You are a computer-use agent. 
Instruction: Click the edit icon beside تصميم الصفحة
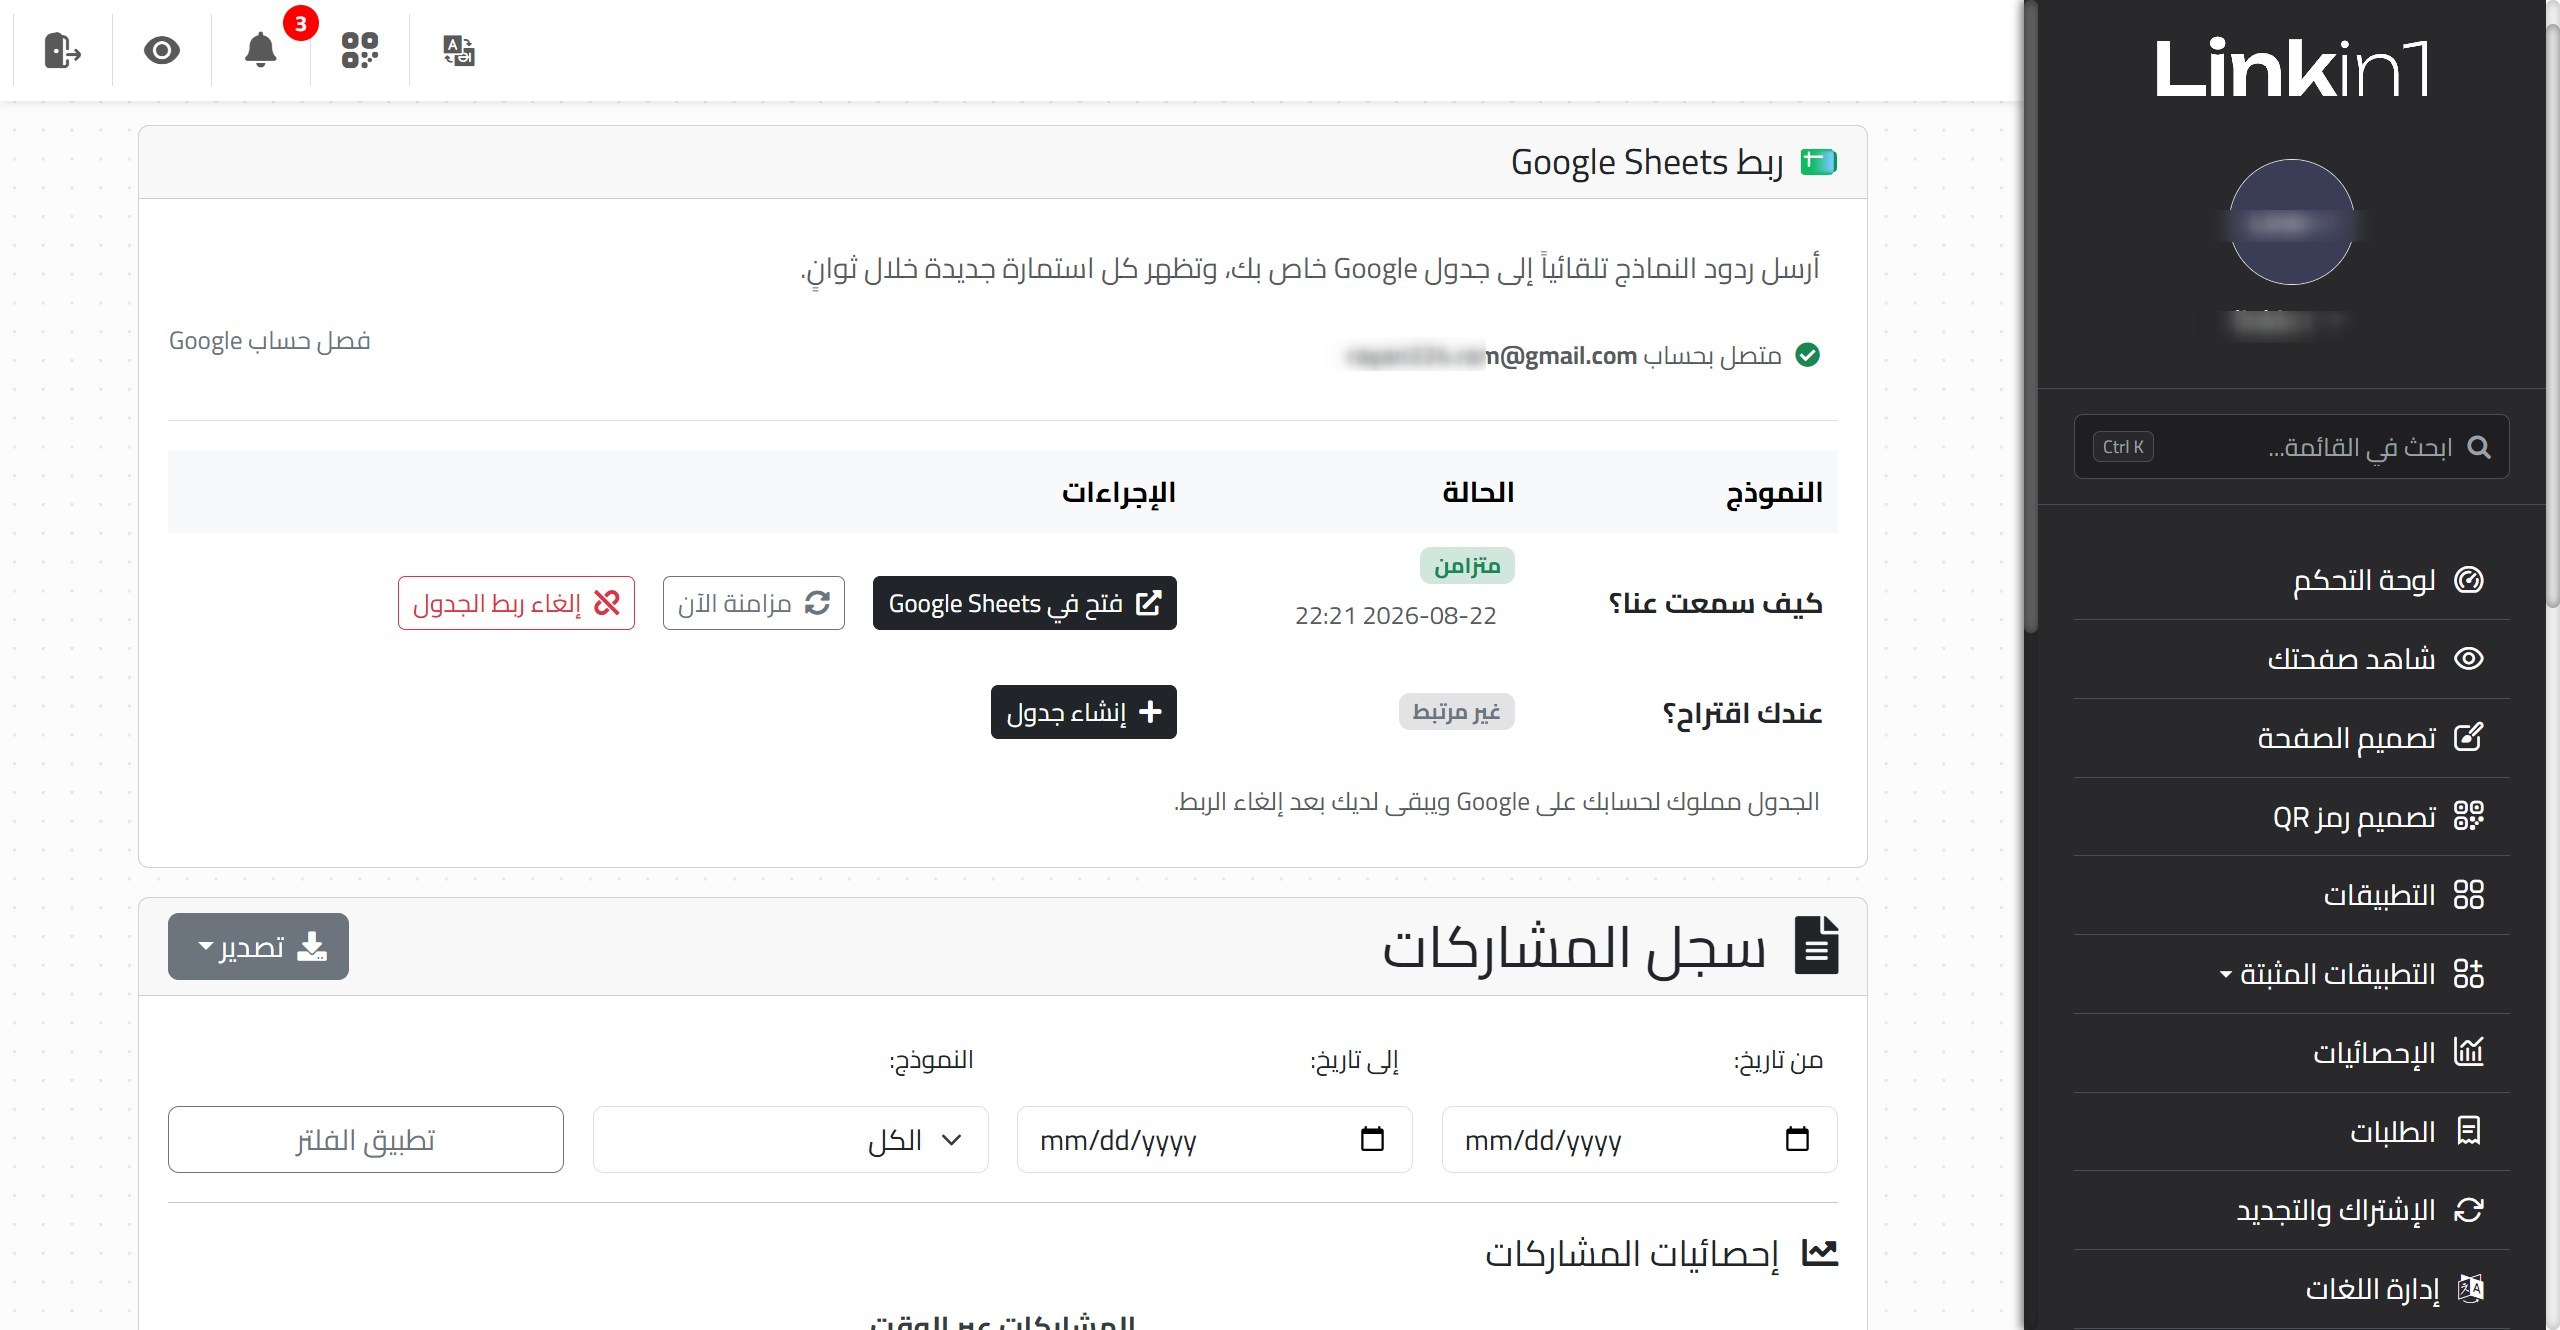[x=2469, y=737]
